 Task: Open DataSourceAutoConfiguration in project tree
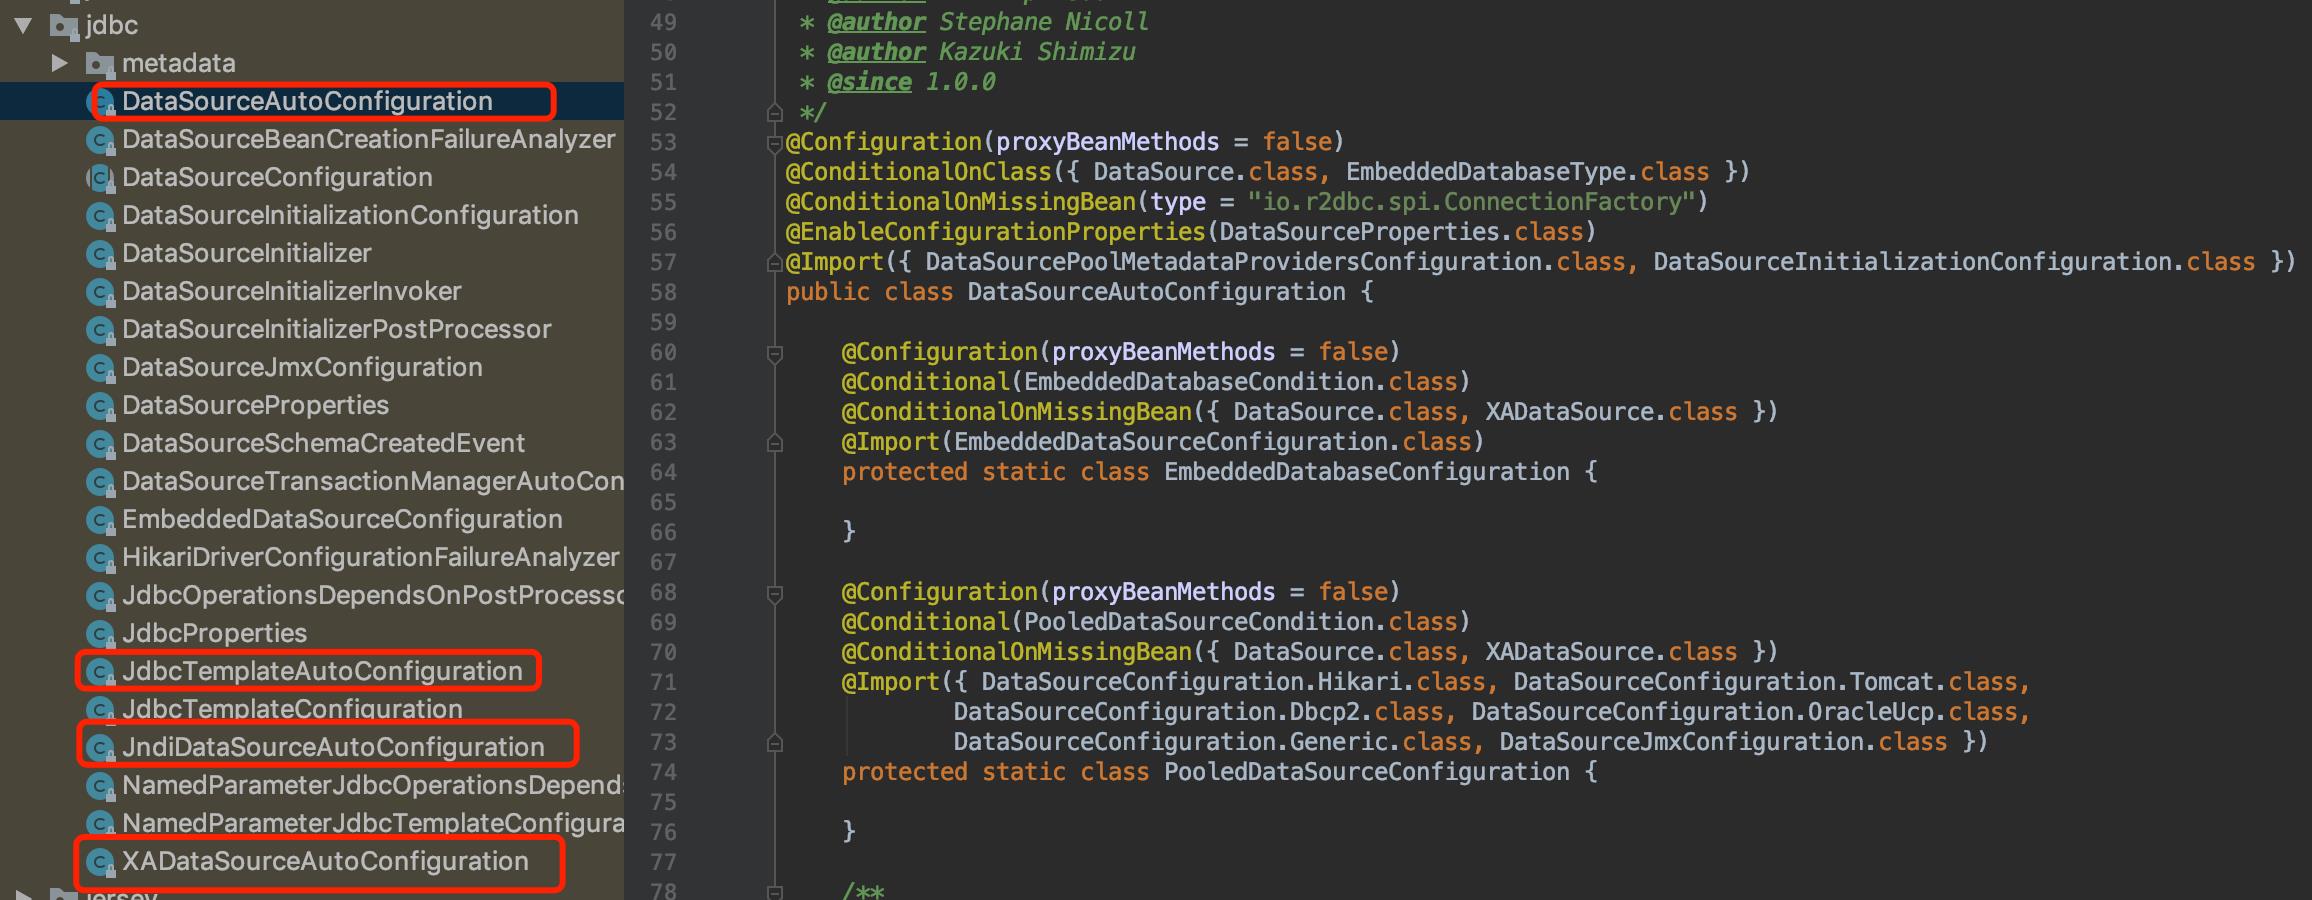[307, 101]
